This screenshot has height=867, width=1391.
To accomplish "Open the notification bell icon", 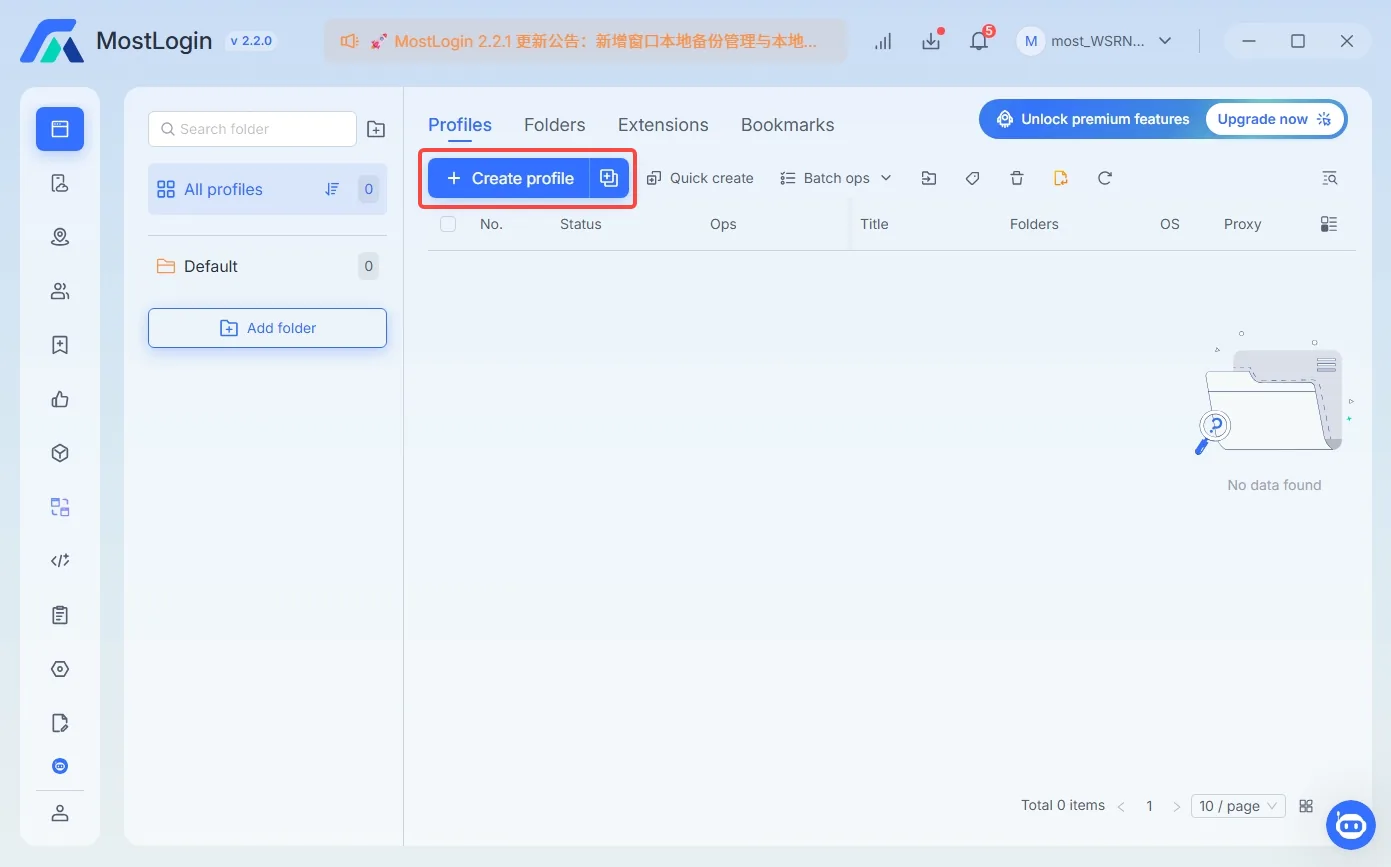I will pos(980,41).
